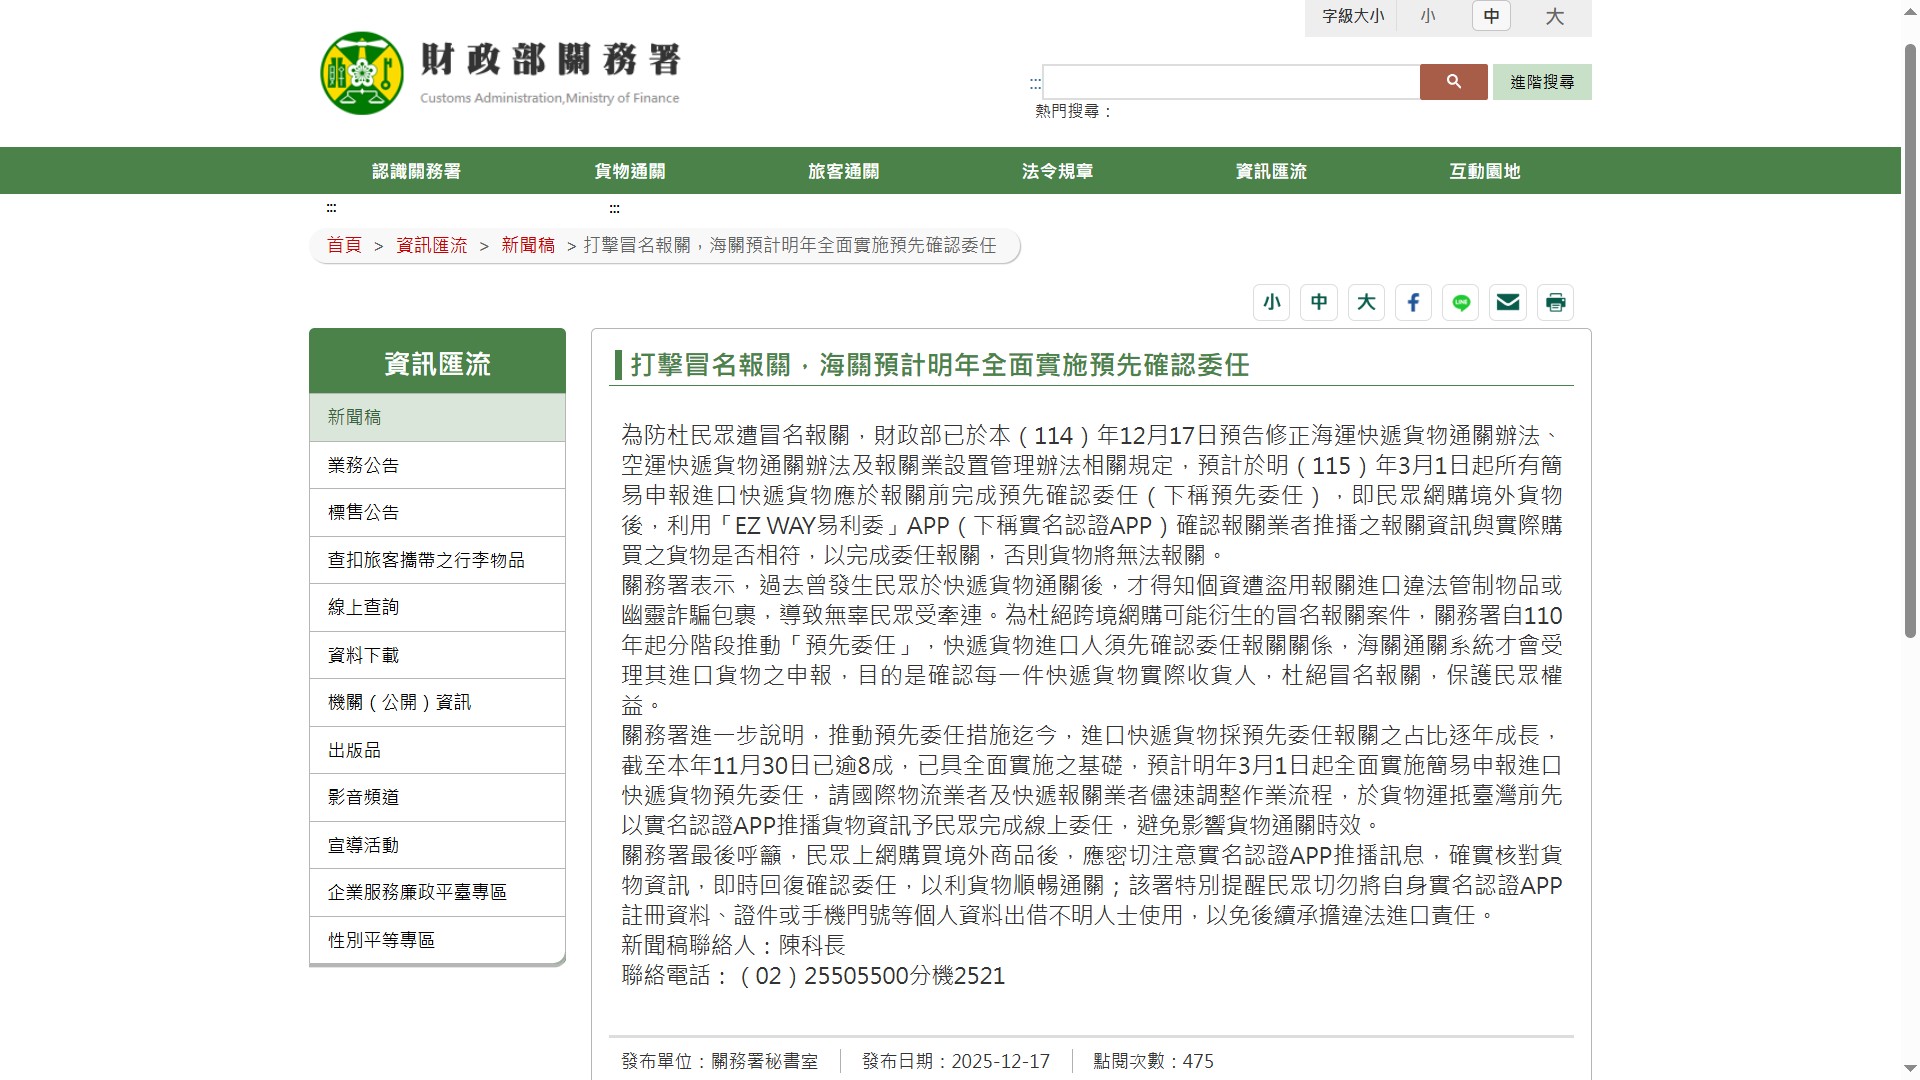Share article on Facebook

pyautogui.click(x=1413, y=302)
